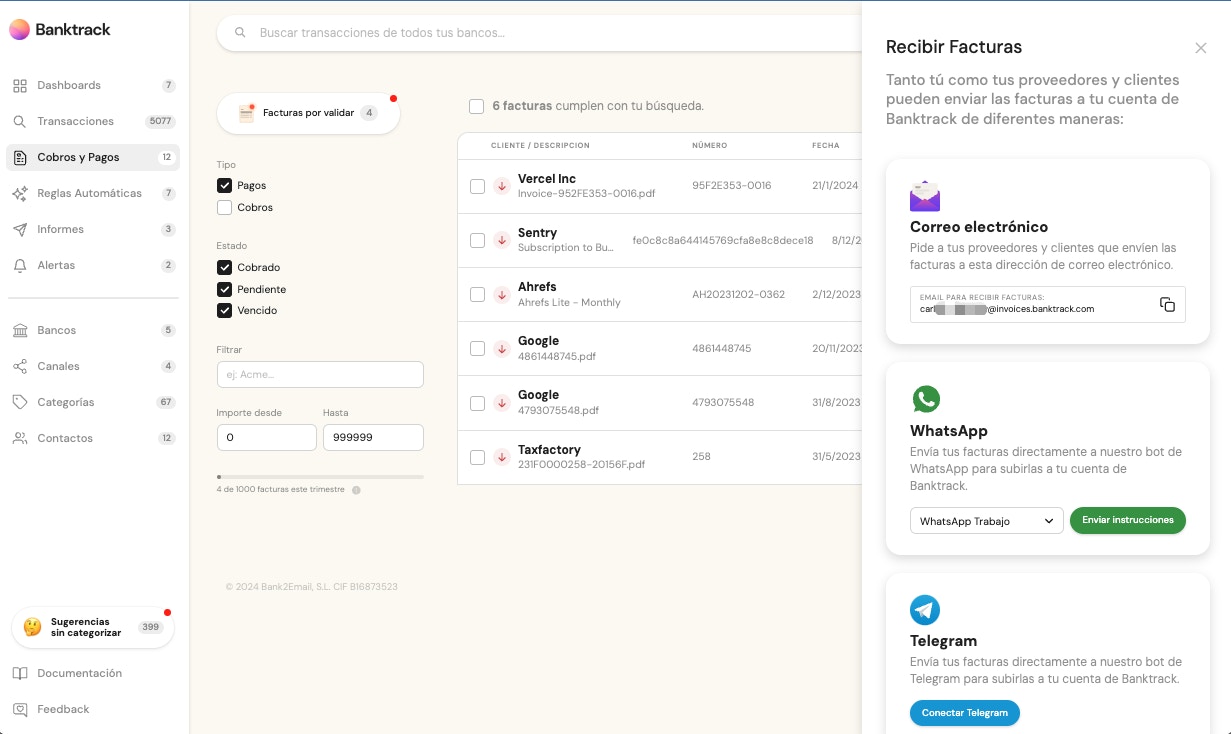The width and height of the screenshot is (1231, 734).
Task: Go to Reglas Automáticas section
Action: point(89,193)
